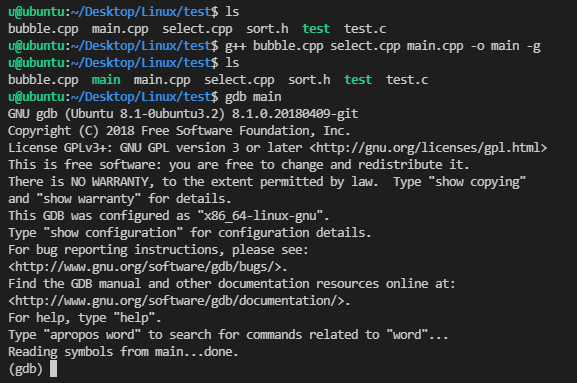Screen dimensions: 577x383
Task: Click 'show configuration' quoted text
Action: pos(113,233)
